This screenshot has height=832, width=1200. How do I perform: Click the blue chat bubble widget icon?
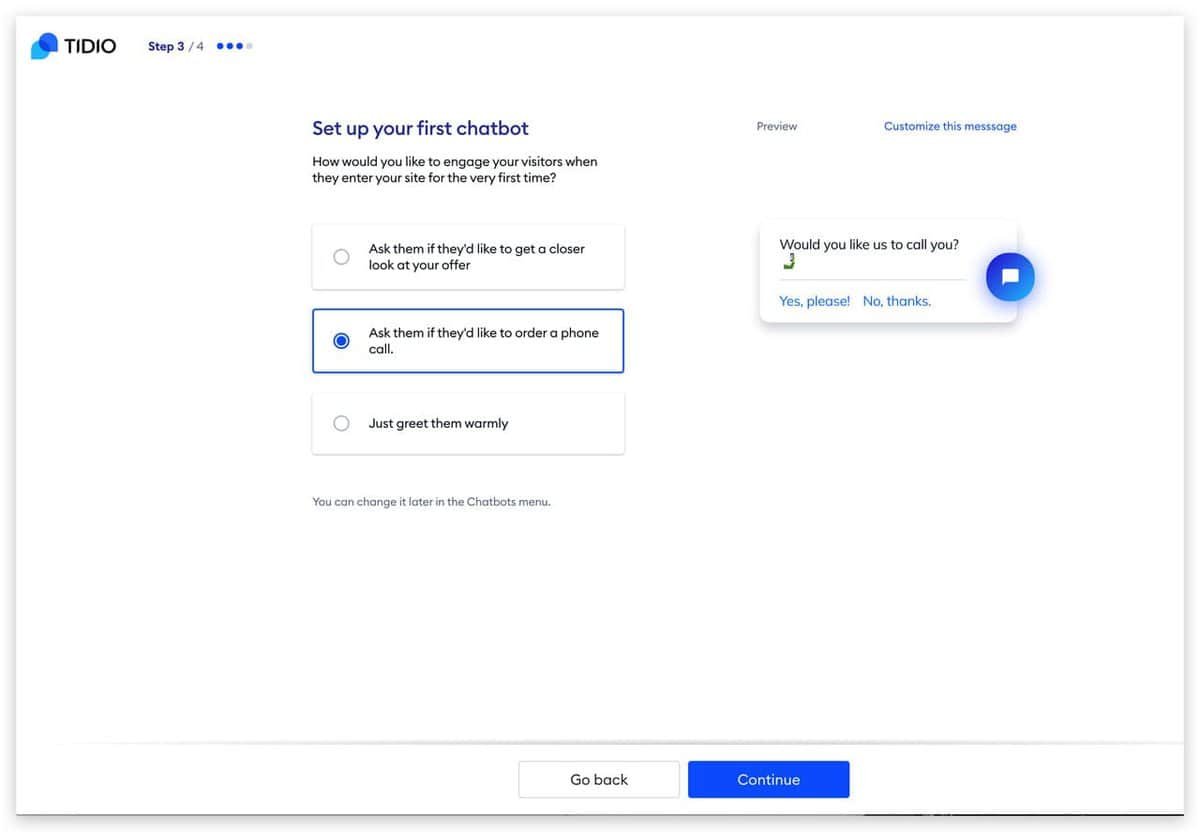coord(1010,277)
